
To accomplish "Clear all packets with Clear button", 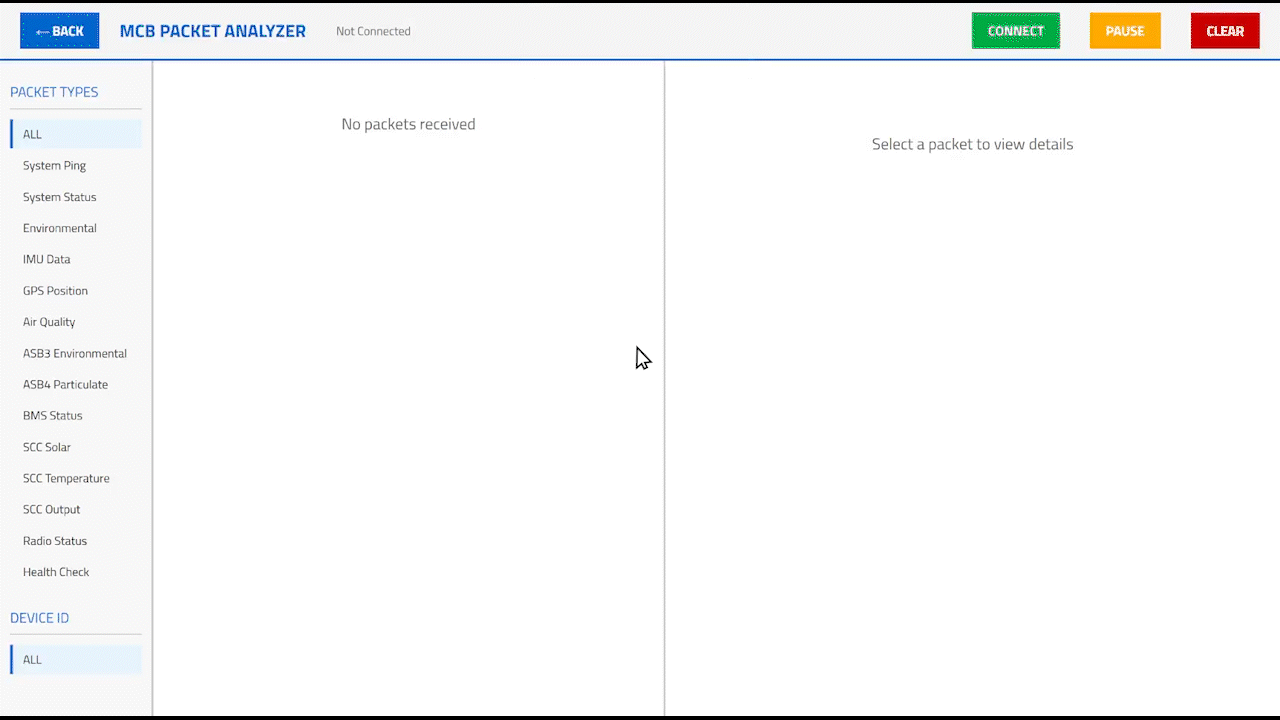I will 1224,31.
